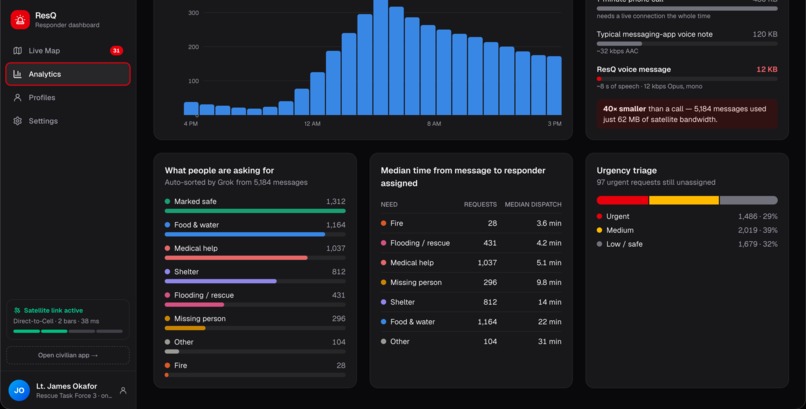806x409 pixels.
Task: Click the NEED column header
Action: (x=389, y=204)
